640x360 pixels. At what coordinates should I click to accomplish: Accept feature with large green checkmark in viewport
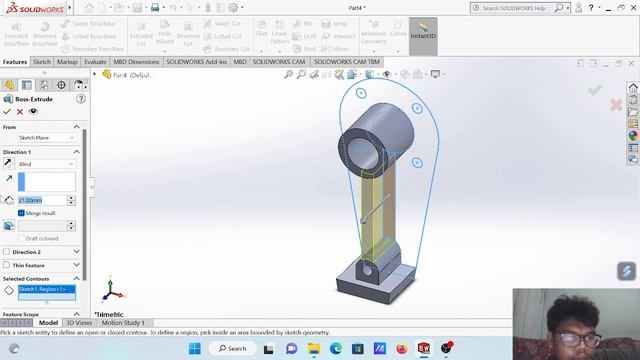tap(595, 90)
